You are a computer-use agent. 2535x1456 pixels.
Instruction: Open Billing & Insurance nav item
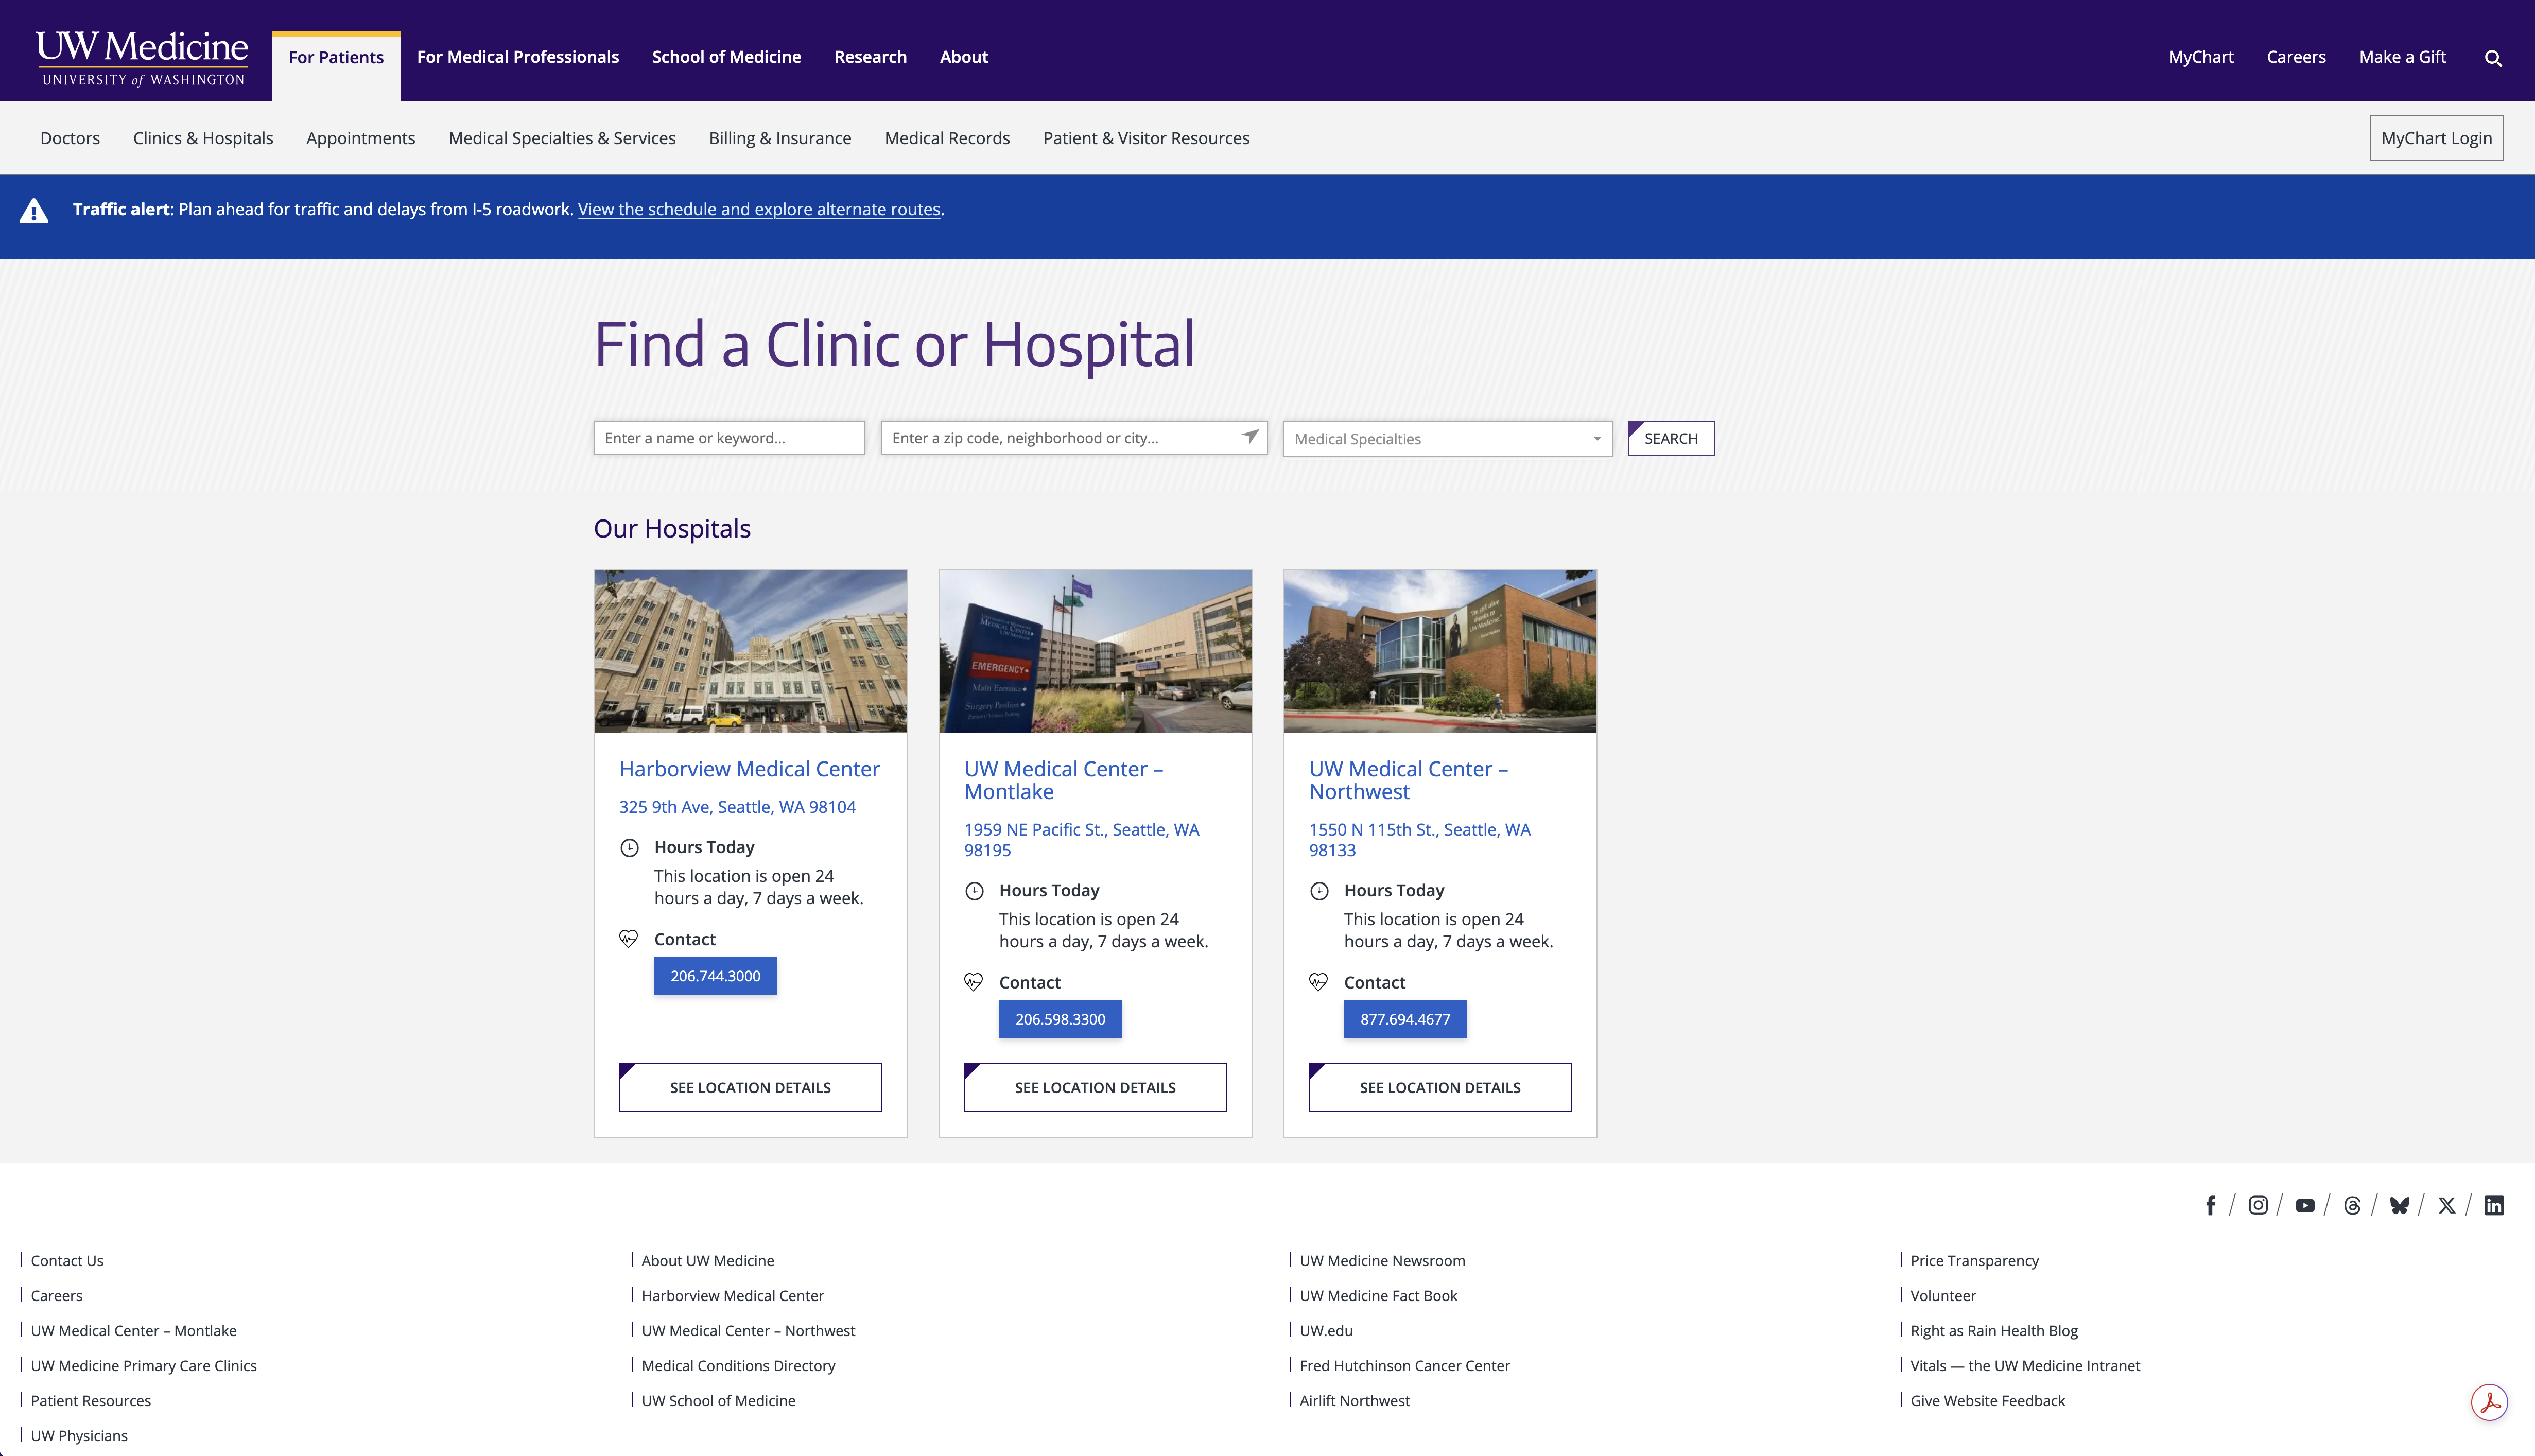point(780,138)
